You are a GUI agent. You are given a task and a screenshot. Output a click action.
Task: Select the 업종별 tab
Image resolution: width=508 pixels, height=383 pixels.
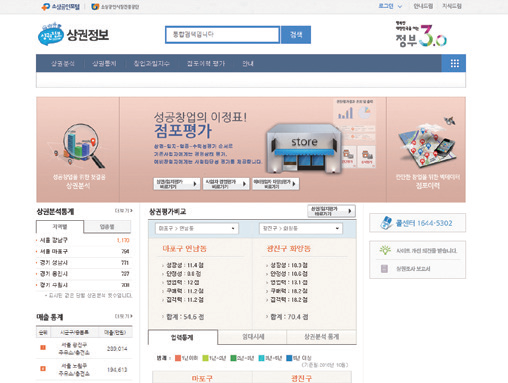pos(107,227)
